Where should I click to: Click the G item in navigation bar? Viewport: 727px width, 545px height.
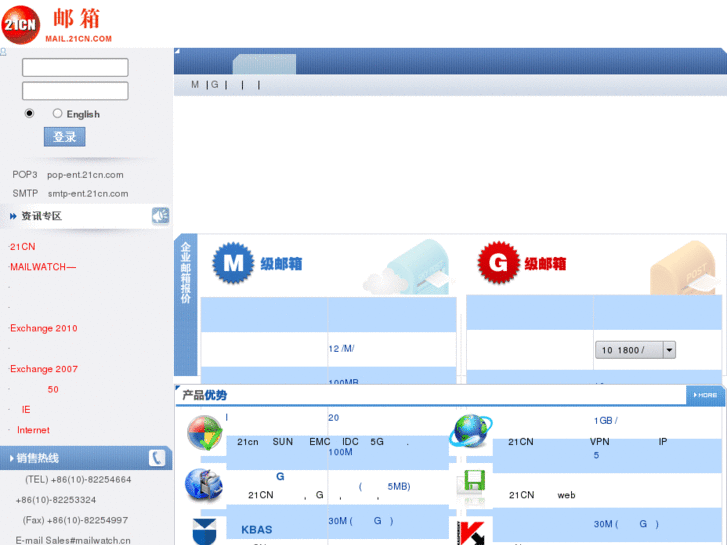pos(215,84)
